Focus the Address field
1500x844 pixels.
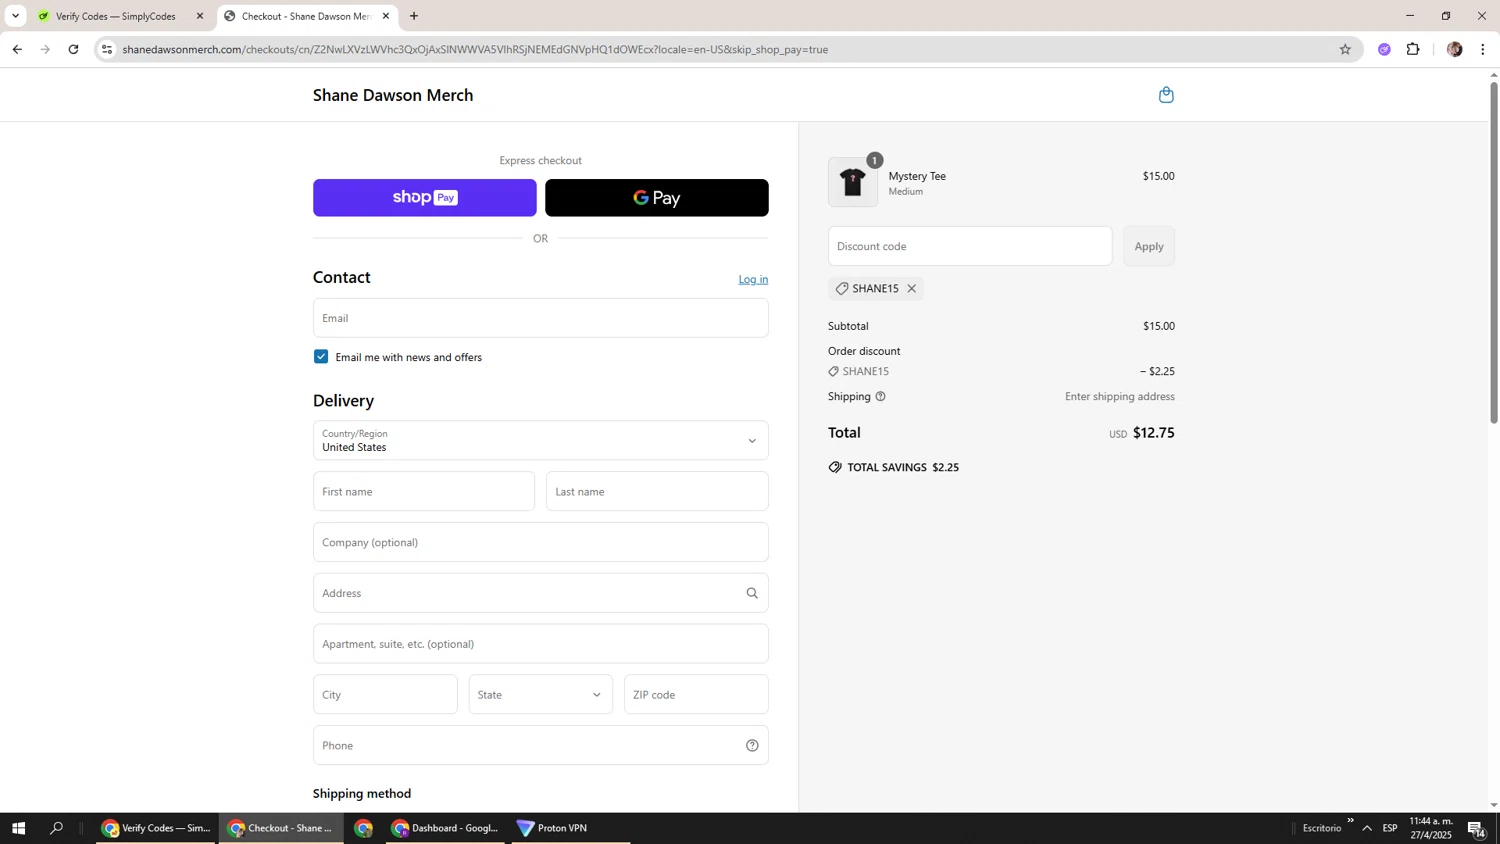click(541, 593)
